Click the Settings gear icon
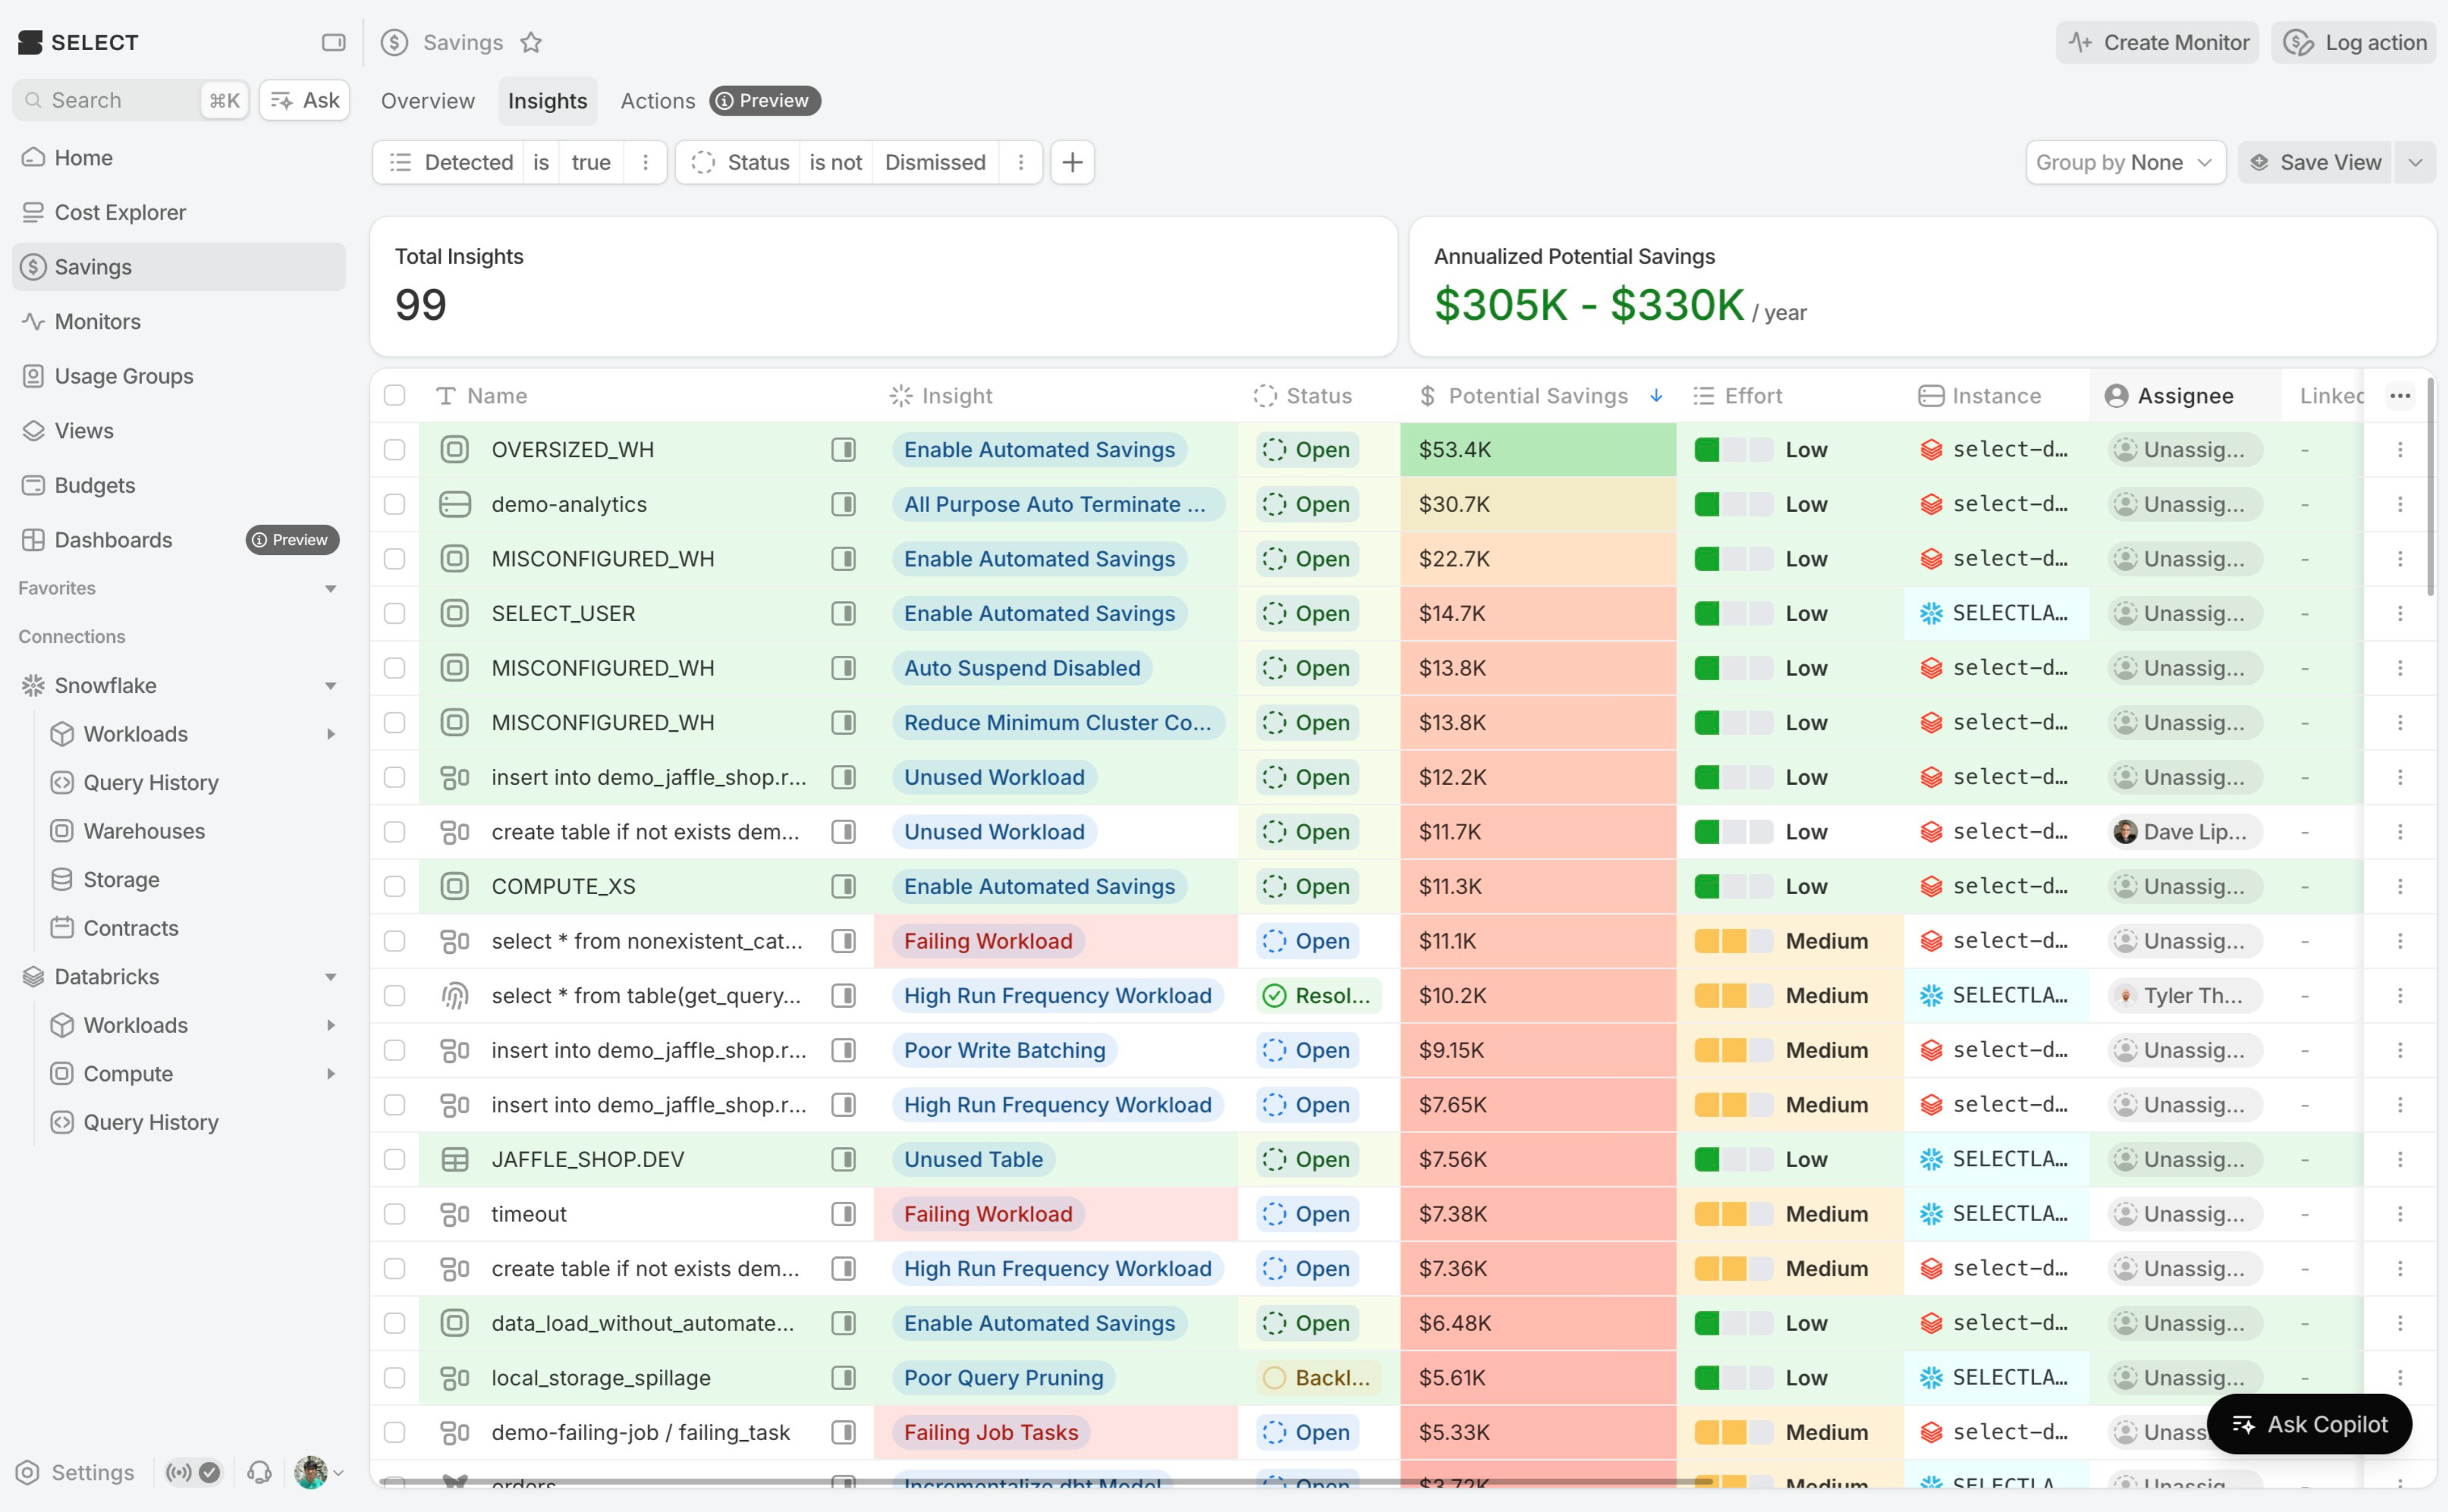Viewport: 2448px width, 1512px height. coord(28,1472)
